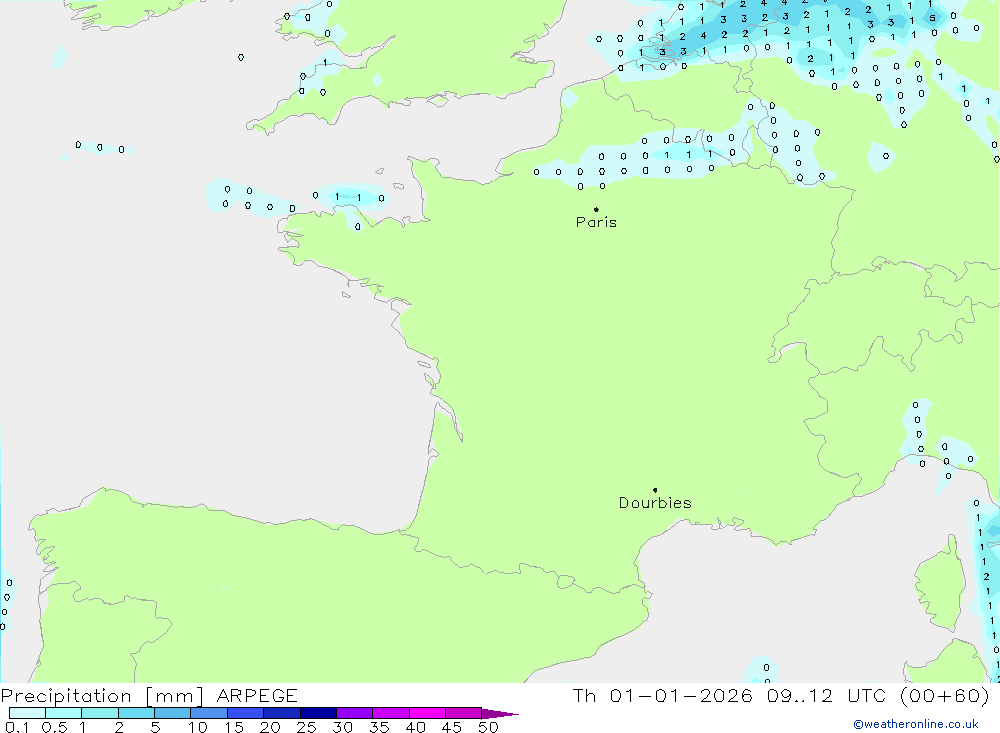Click the Precipitation [mm] title text

(102, 696)
